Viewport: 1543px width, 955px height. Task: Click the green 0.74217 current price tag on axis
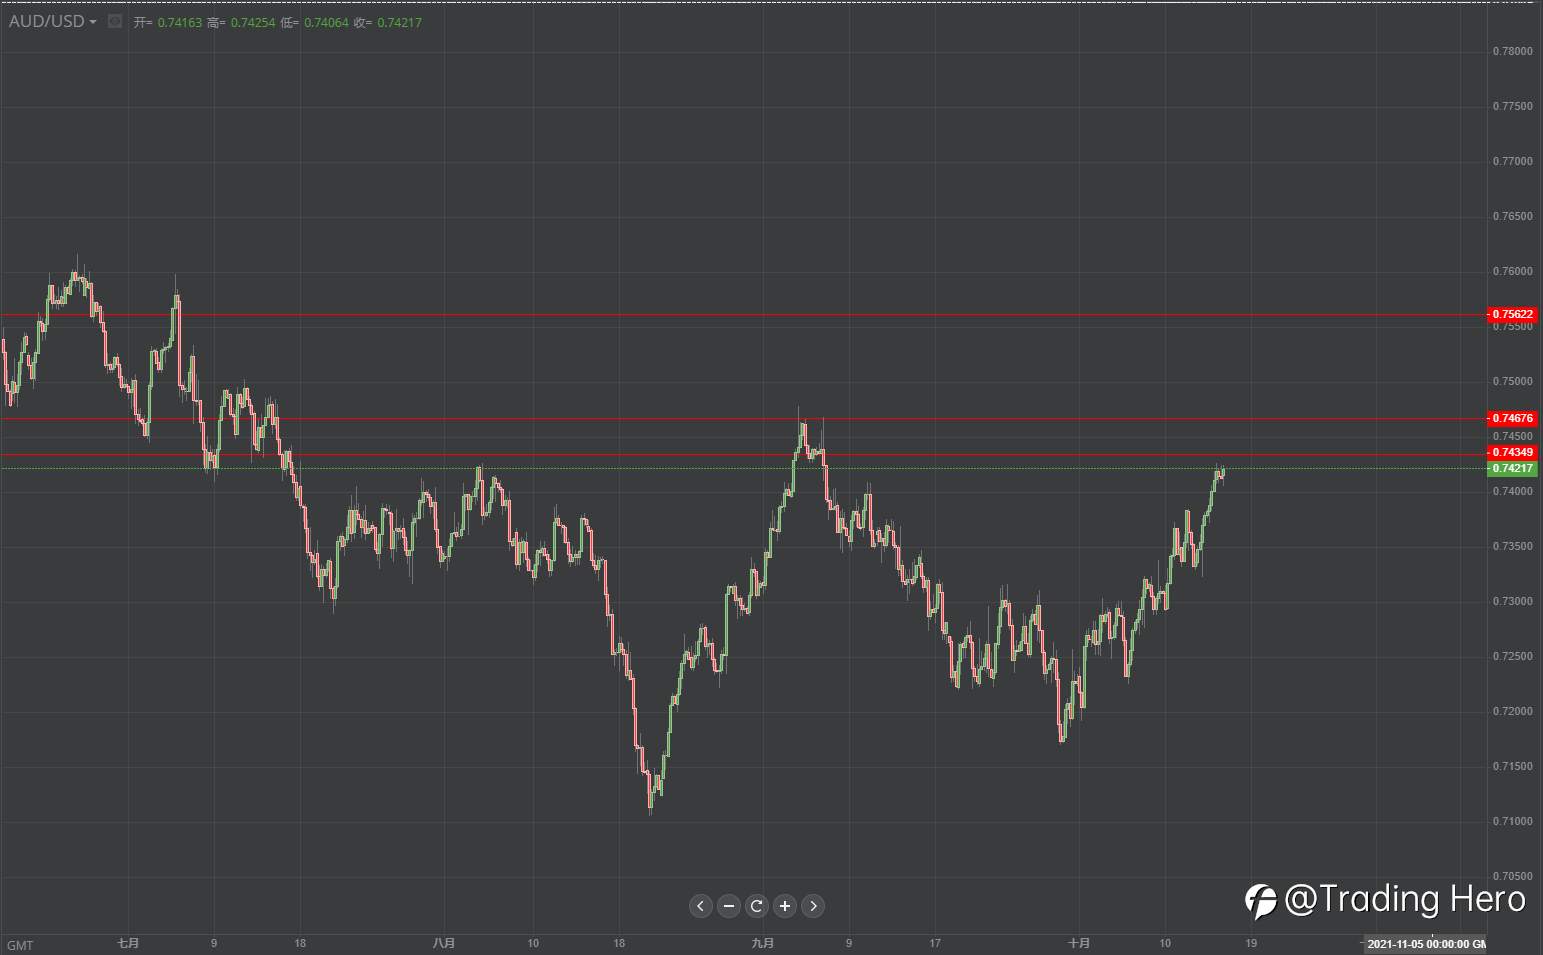pos(1512,468)
